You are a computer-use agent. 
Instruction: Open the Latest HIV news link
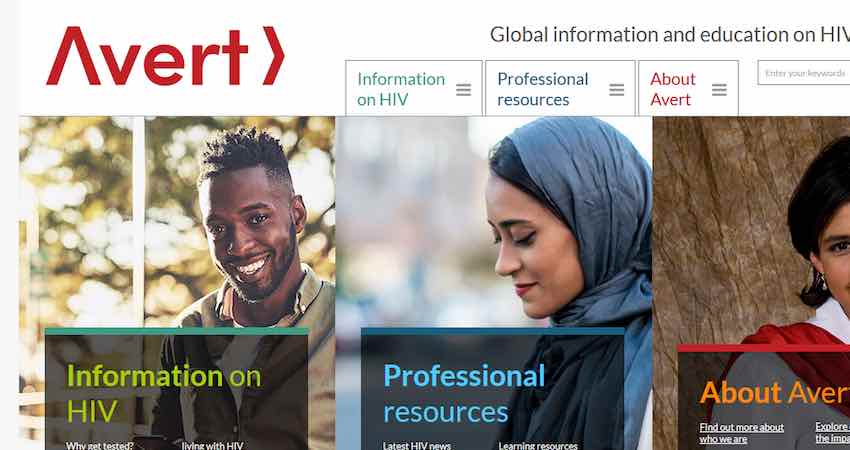tap(416, 446)
